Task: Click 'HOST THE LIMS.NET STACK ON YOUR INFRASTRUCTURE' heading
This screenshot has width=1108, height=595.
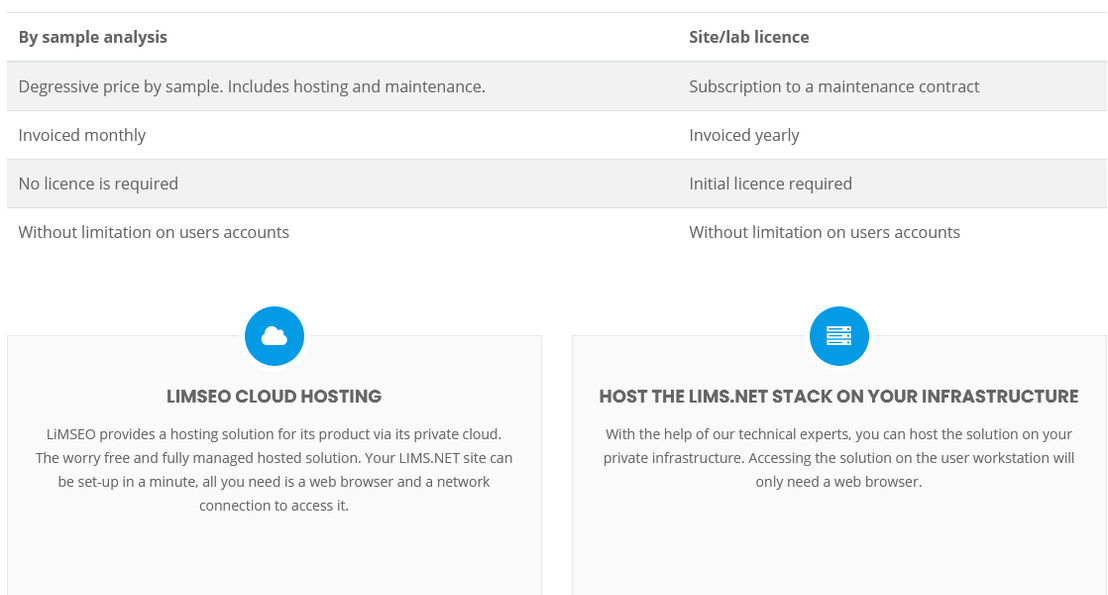Action: (x=839, y=396)
